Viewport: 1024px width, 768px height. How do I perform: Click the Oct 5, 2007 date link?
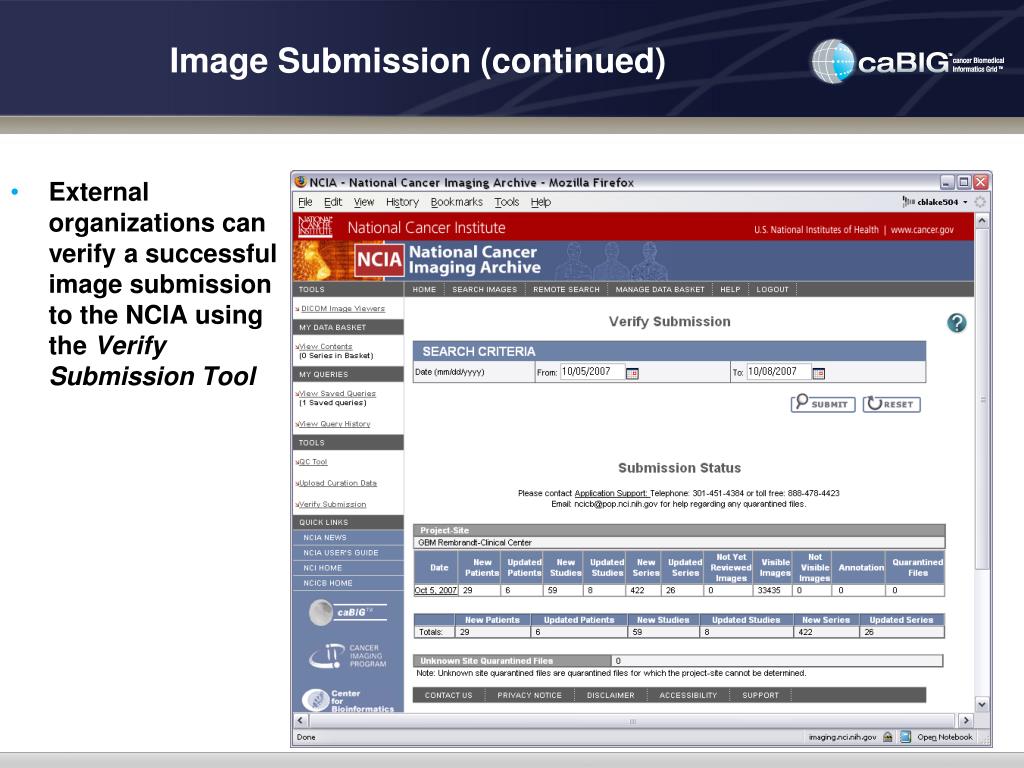436,590
